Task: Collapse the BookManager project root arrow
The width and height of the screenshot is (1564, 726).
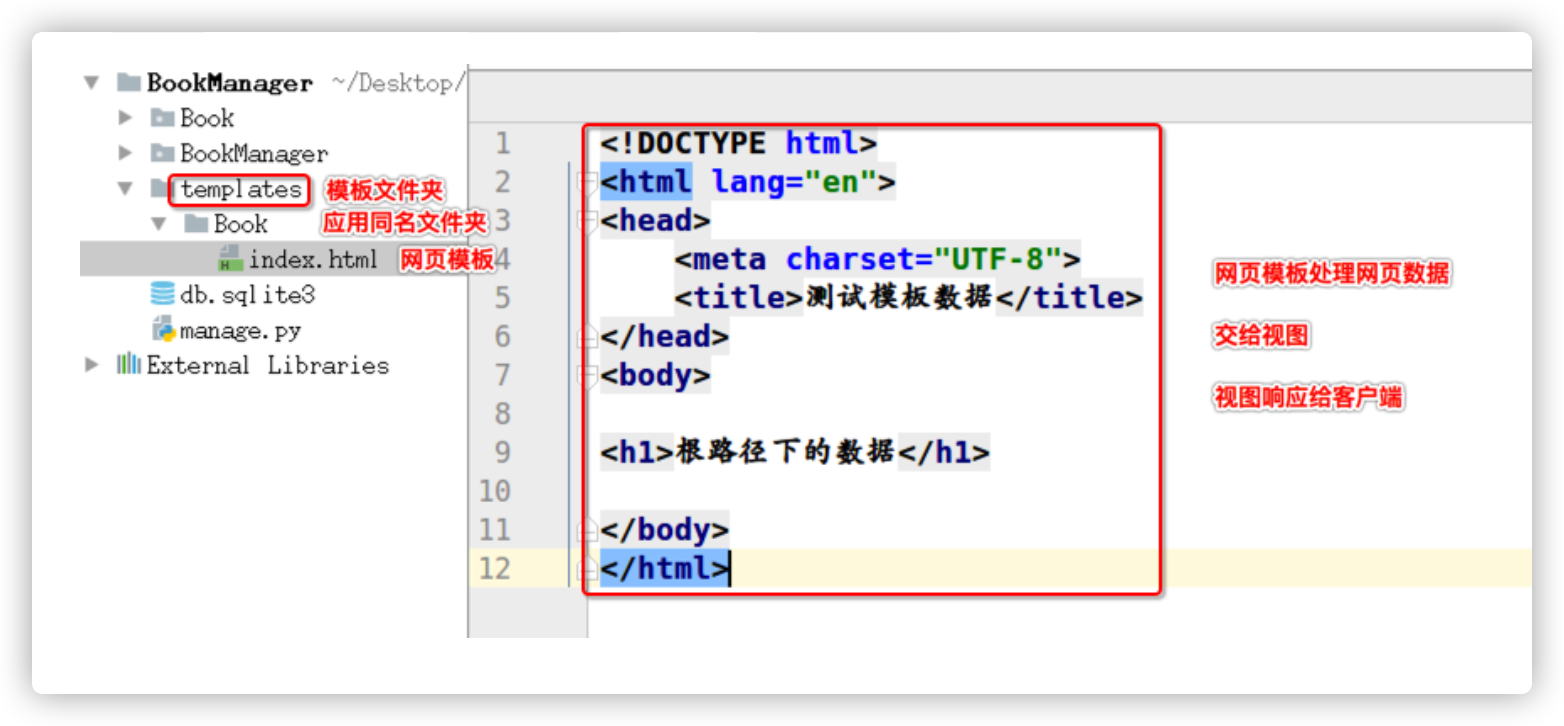Action: click(x=92, y=83)
